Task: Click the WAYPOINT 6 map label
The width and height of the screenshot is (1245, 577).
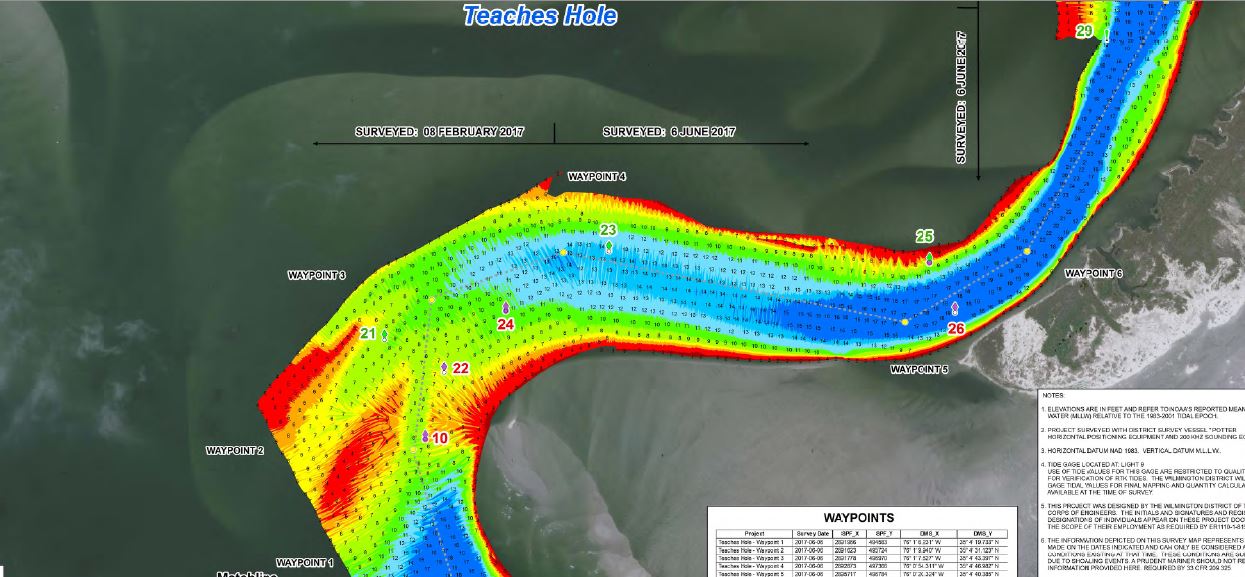Action: coord(1094,273)
